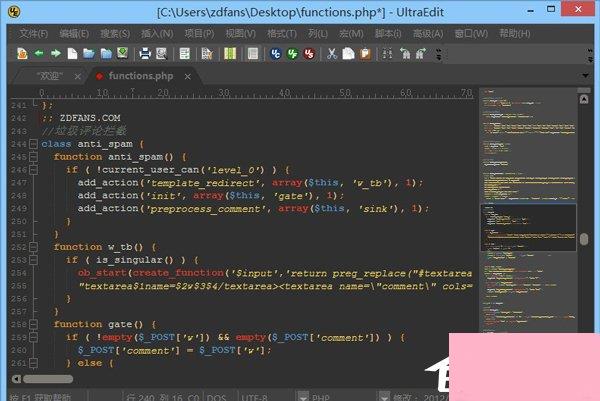The width and height of the screenshot is (600, 401).
Task: Expand toolbar overflow arrows after redo
Action: tap(439, 54)
